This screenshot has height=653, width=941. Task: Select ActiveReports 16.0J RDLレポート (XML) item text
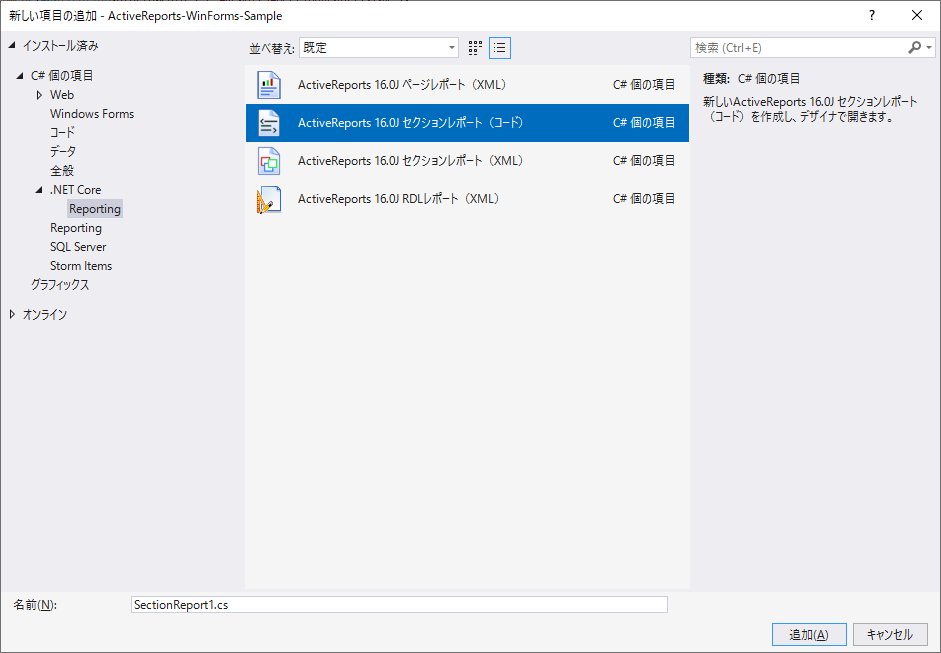coord(400,199)
